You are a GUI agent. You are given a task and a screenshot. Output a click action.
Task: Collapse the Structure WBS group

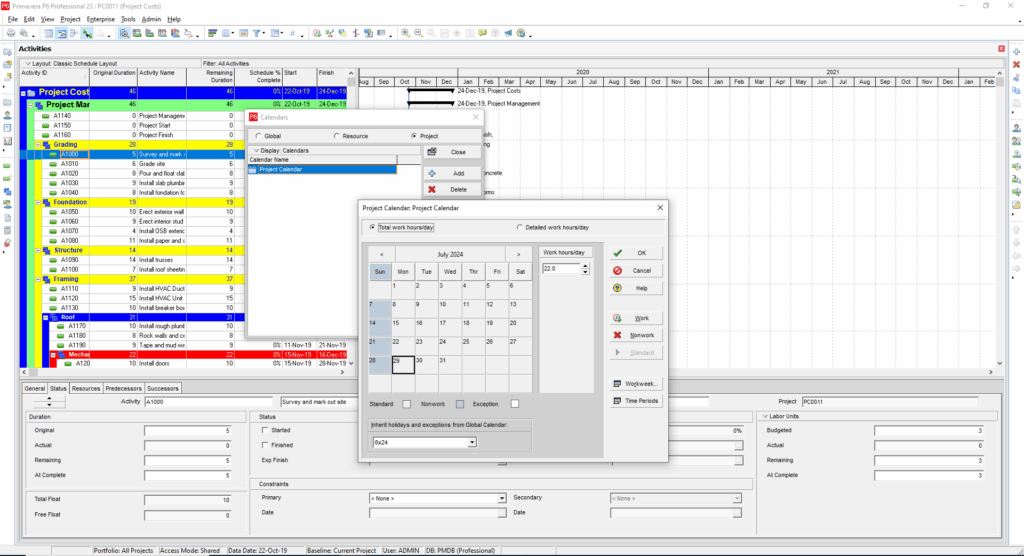pyautogui.click(x=39, y=250)
